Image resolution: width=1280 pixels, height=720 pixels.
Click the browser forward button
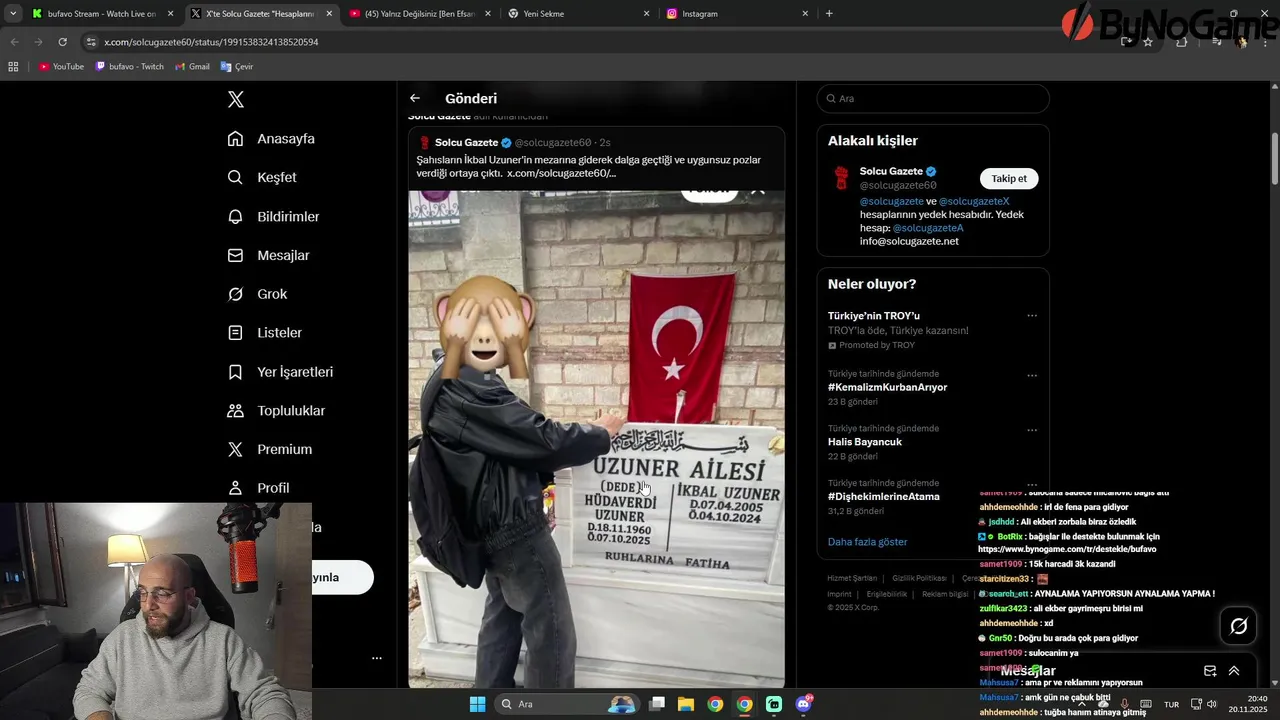(38, 42)
